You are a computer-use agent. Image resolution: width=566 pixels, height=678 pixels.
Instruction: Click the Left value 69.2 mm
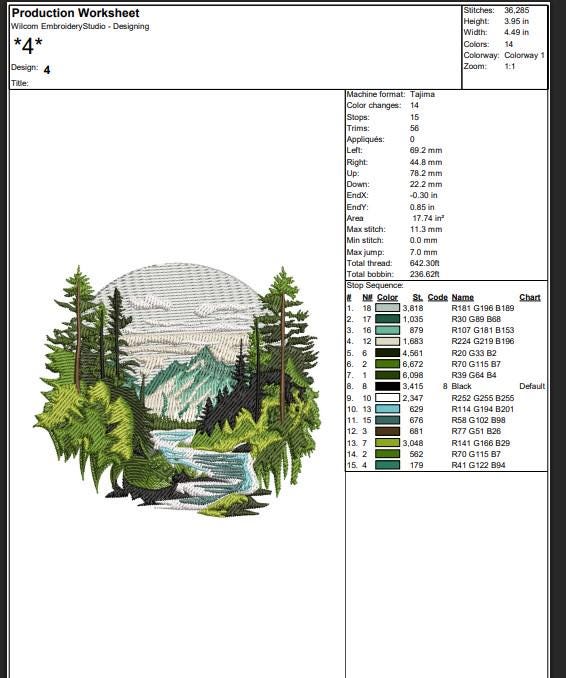point(426,150)
